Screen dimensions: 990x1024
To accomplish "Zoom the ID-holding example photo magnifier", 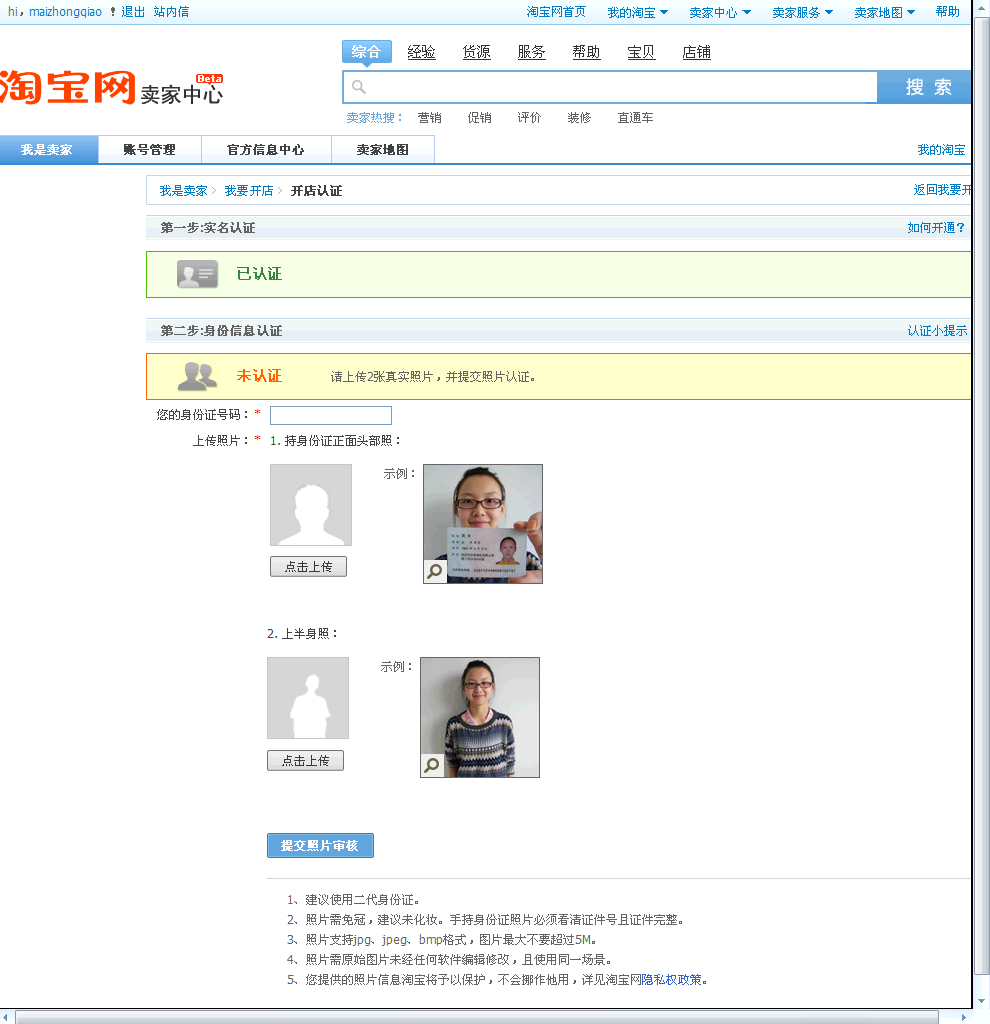I will point(435,571).
